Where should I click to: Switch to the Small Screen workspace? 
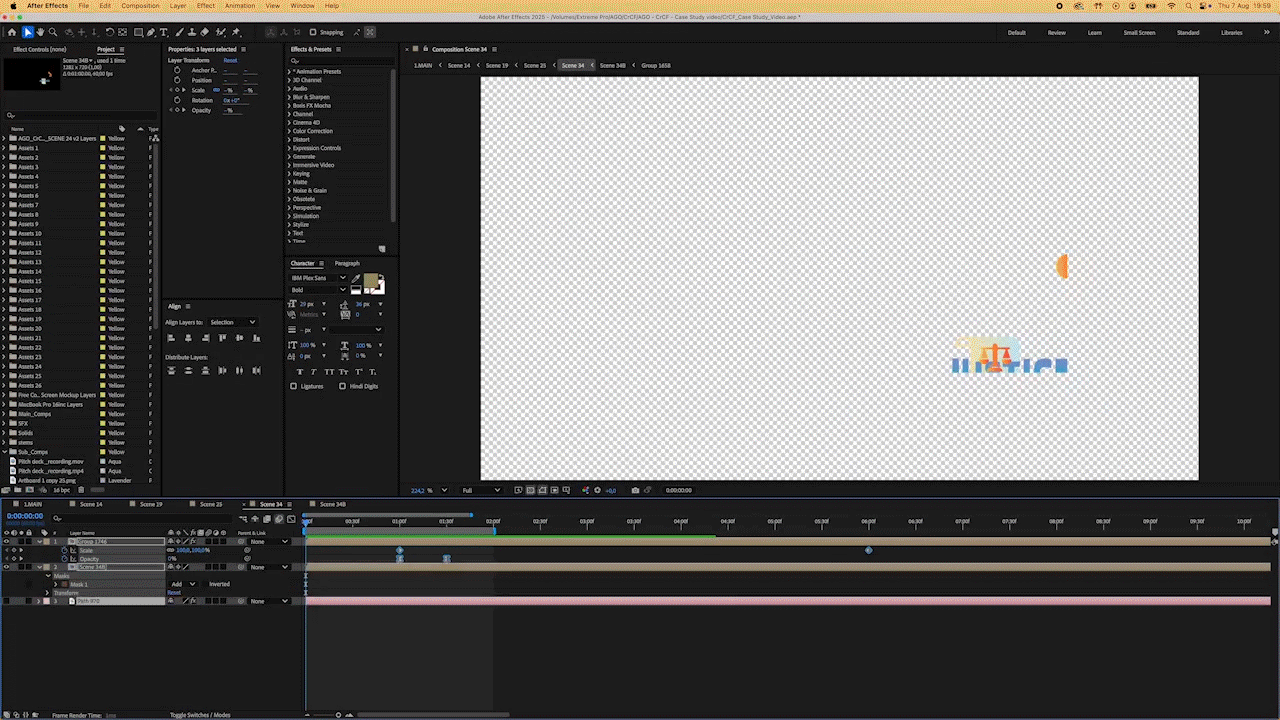click(1139, 32)
